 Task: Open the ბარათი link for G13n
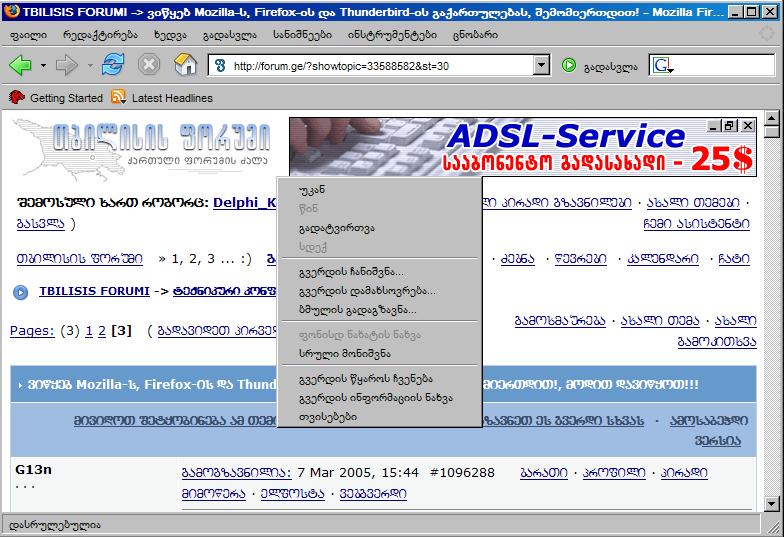click(x=544, y=472)
